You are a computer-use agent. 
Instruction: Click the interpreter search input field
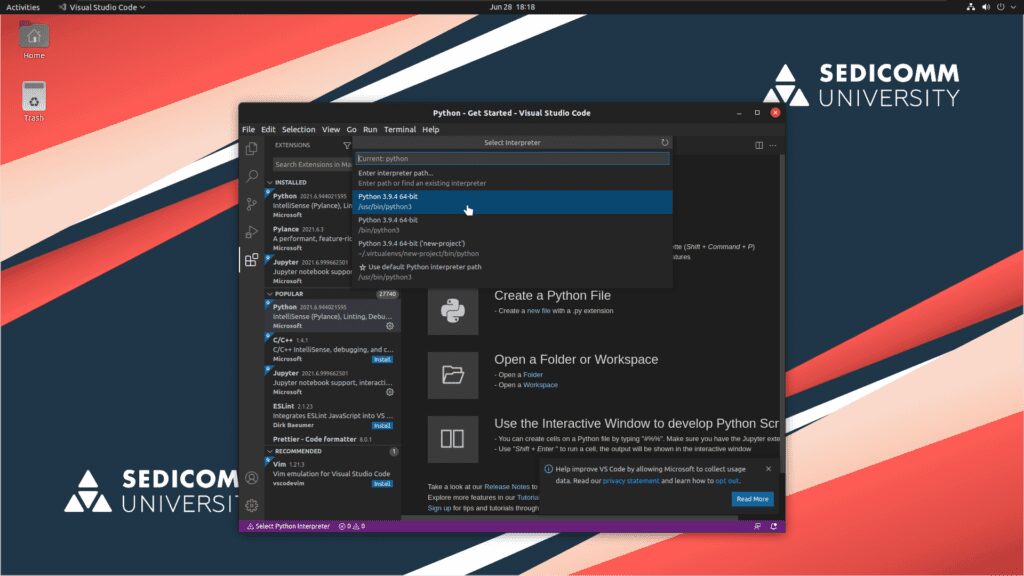click(512, 158)
